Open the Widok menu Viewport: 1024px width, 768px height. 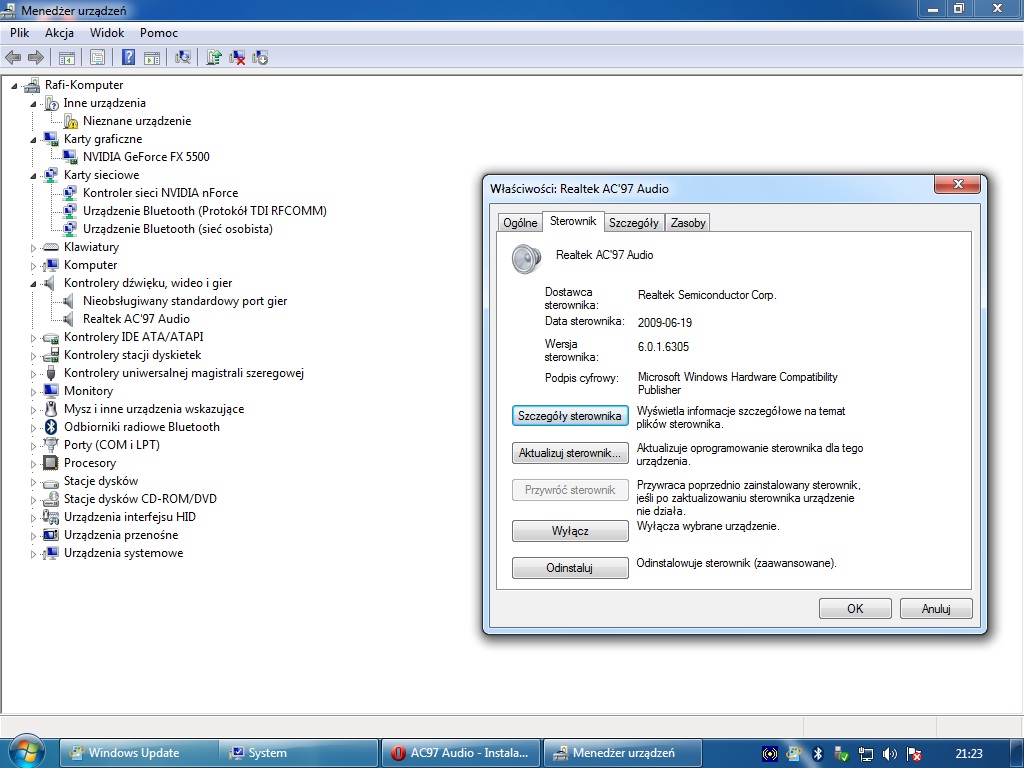coord(107,33)
